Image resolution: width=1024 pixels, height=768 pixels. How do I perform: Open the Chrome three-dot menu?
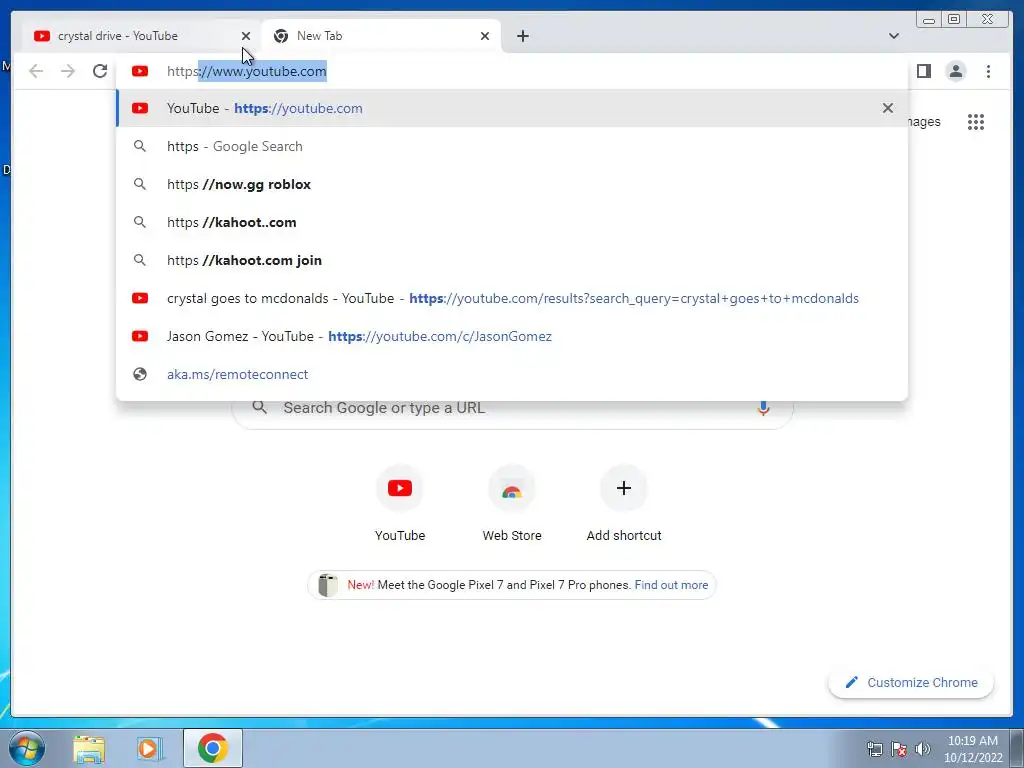[x=988, y=71]
